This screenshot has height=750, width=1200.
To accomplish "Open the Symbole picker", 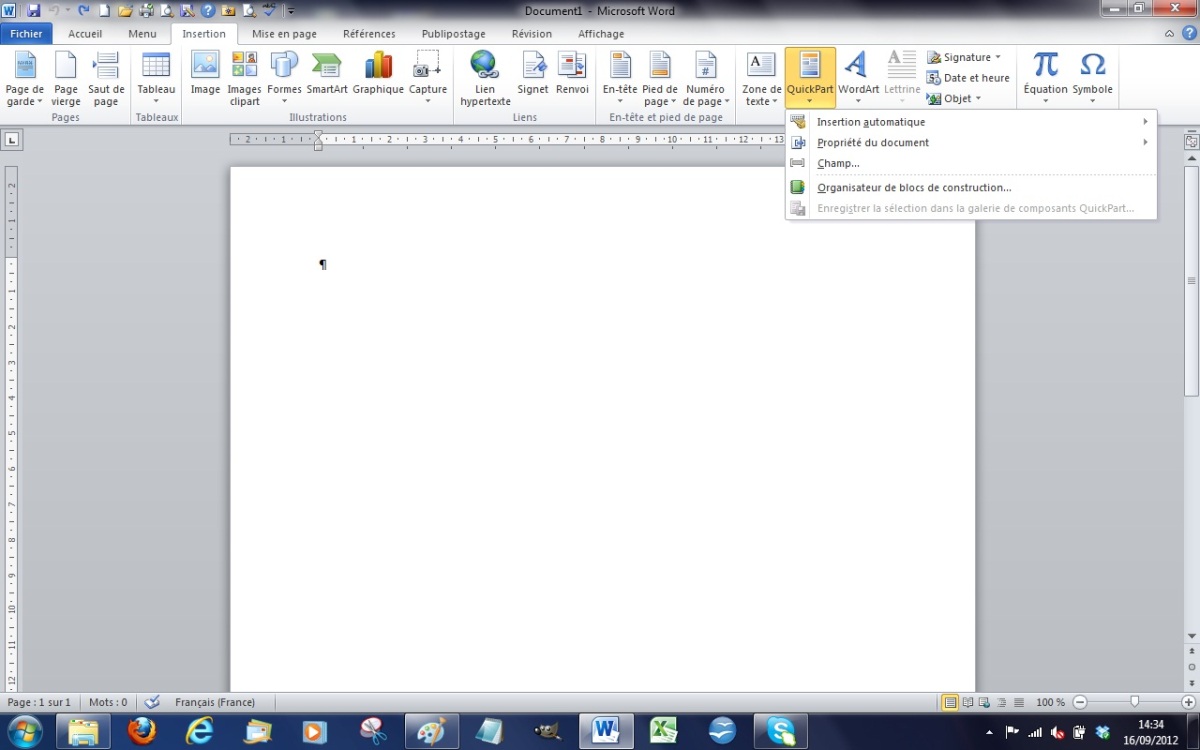I will tap(1093, 79).
